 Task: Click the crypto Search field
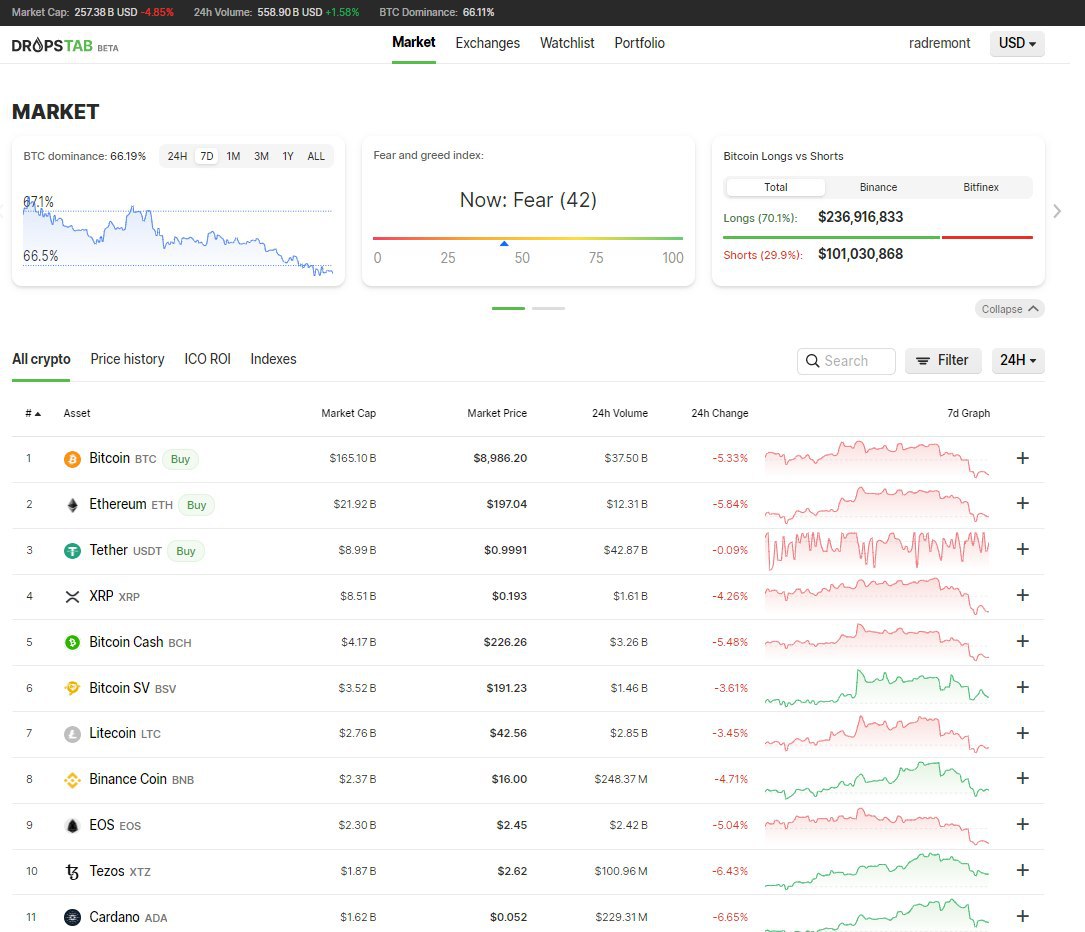(846, 361)
